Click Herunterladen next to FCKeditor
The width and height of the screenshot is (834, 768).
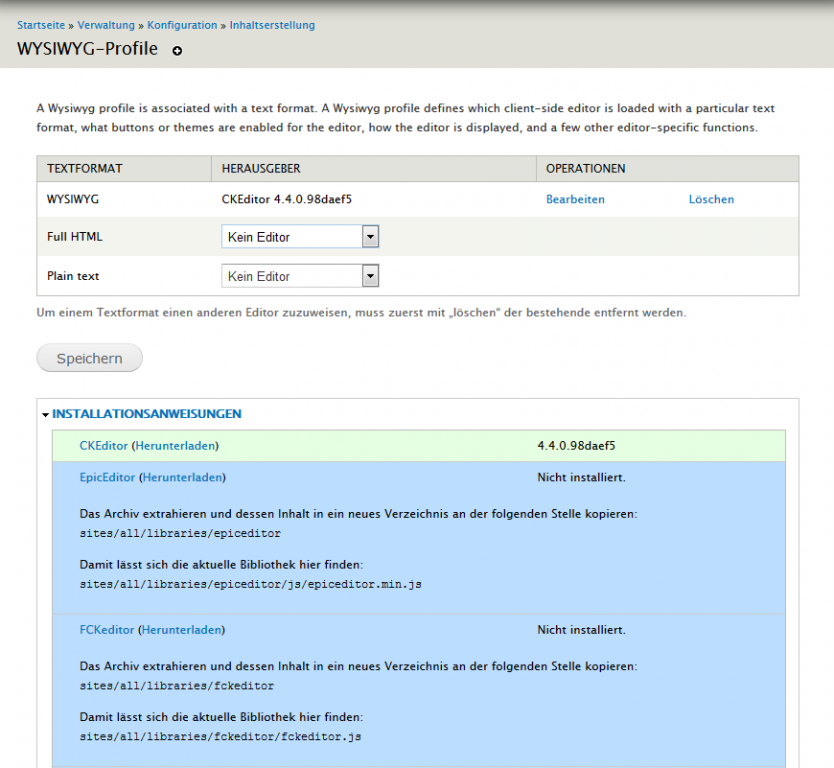181,630
